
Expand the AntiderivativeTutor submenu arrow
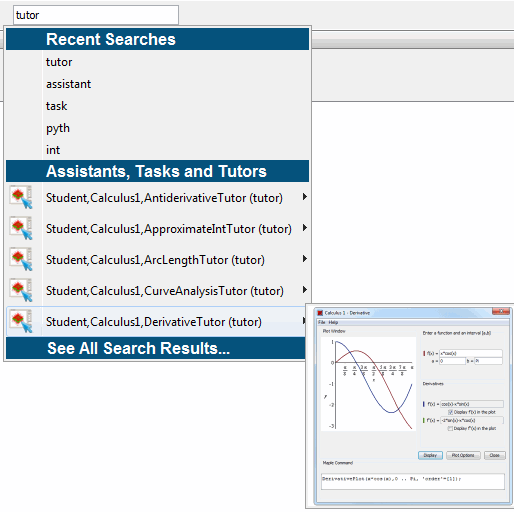304,197
